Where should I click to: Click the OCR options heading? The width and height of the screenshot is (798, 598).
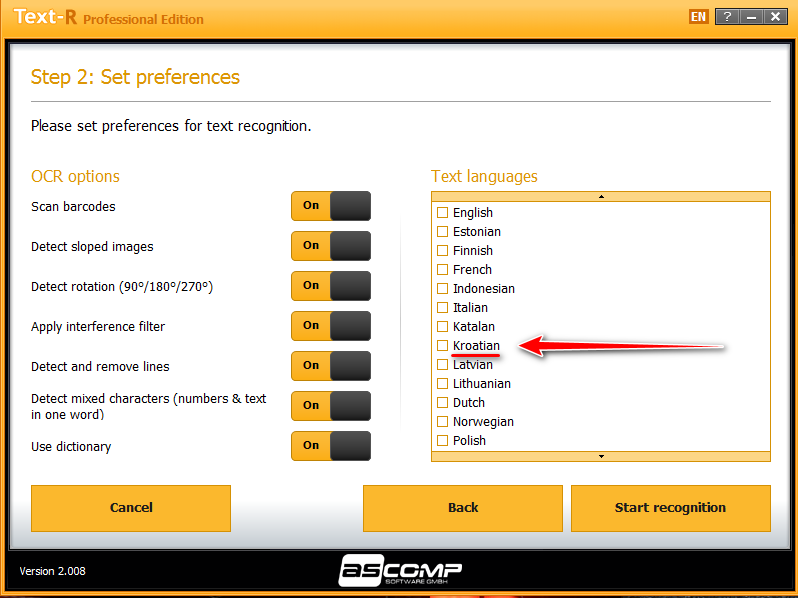tap(75, 176)
